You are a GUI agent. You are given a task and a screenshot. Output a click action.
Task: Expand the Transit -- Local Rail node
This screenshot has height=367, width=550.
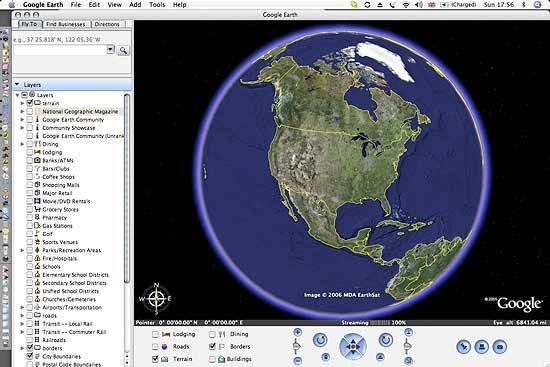click(22, 323)
